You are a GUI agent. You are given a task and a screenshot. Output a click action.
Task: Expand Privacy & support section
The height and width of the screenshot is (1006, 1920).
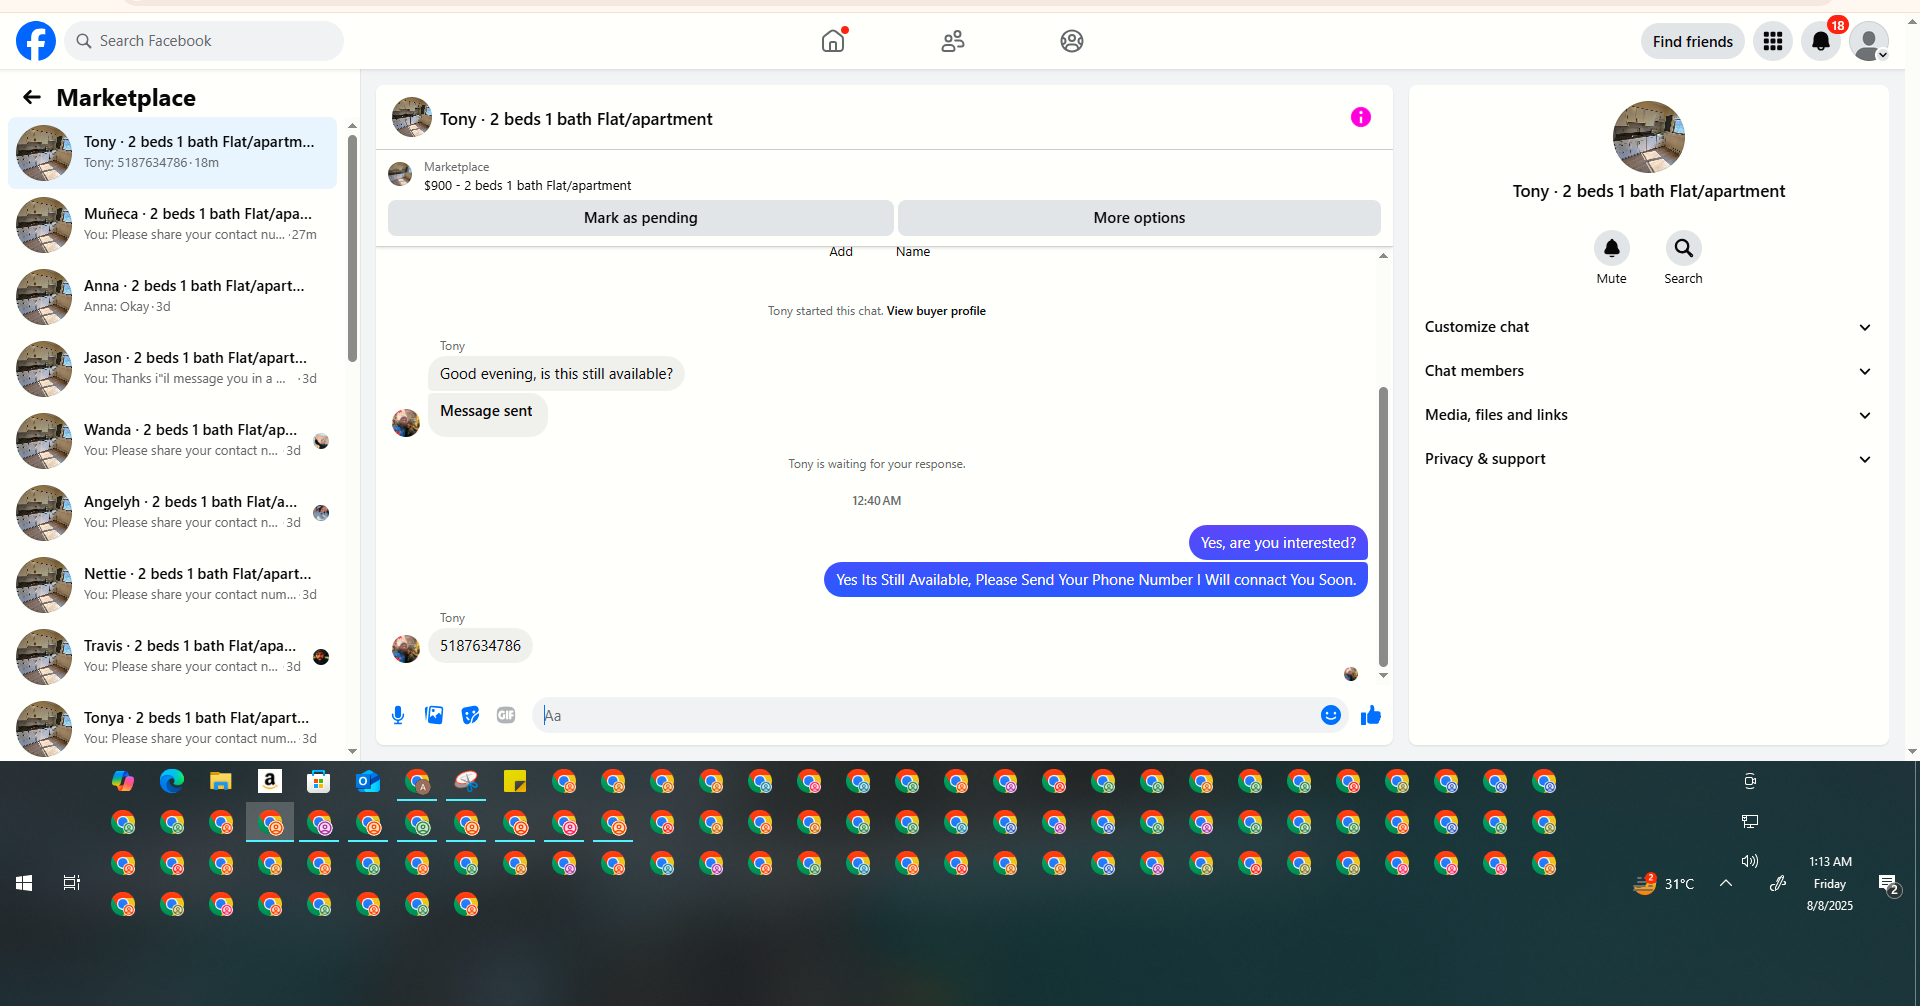(1648, 459)
